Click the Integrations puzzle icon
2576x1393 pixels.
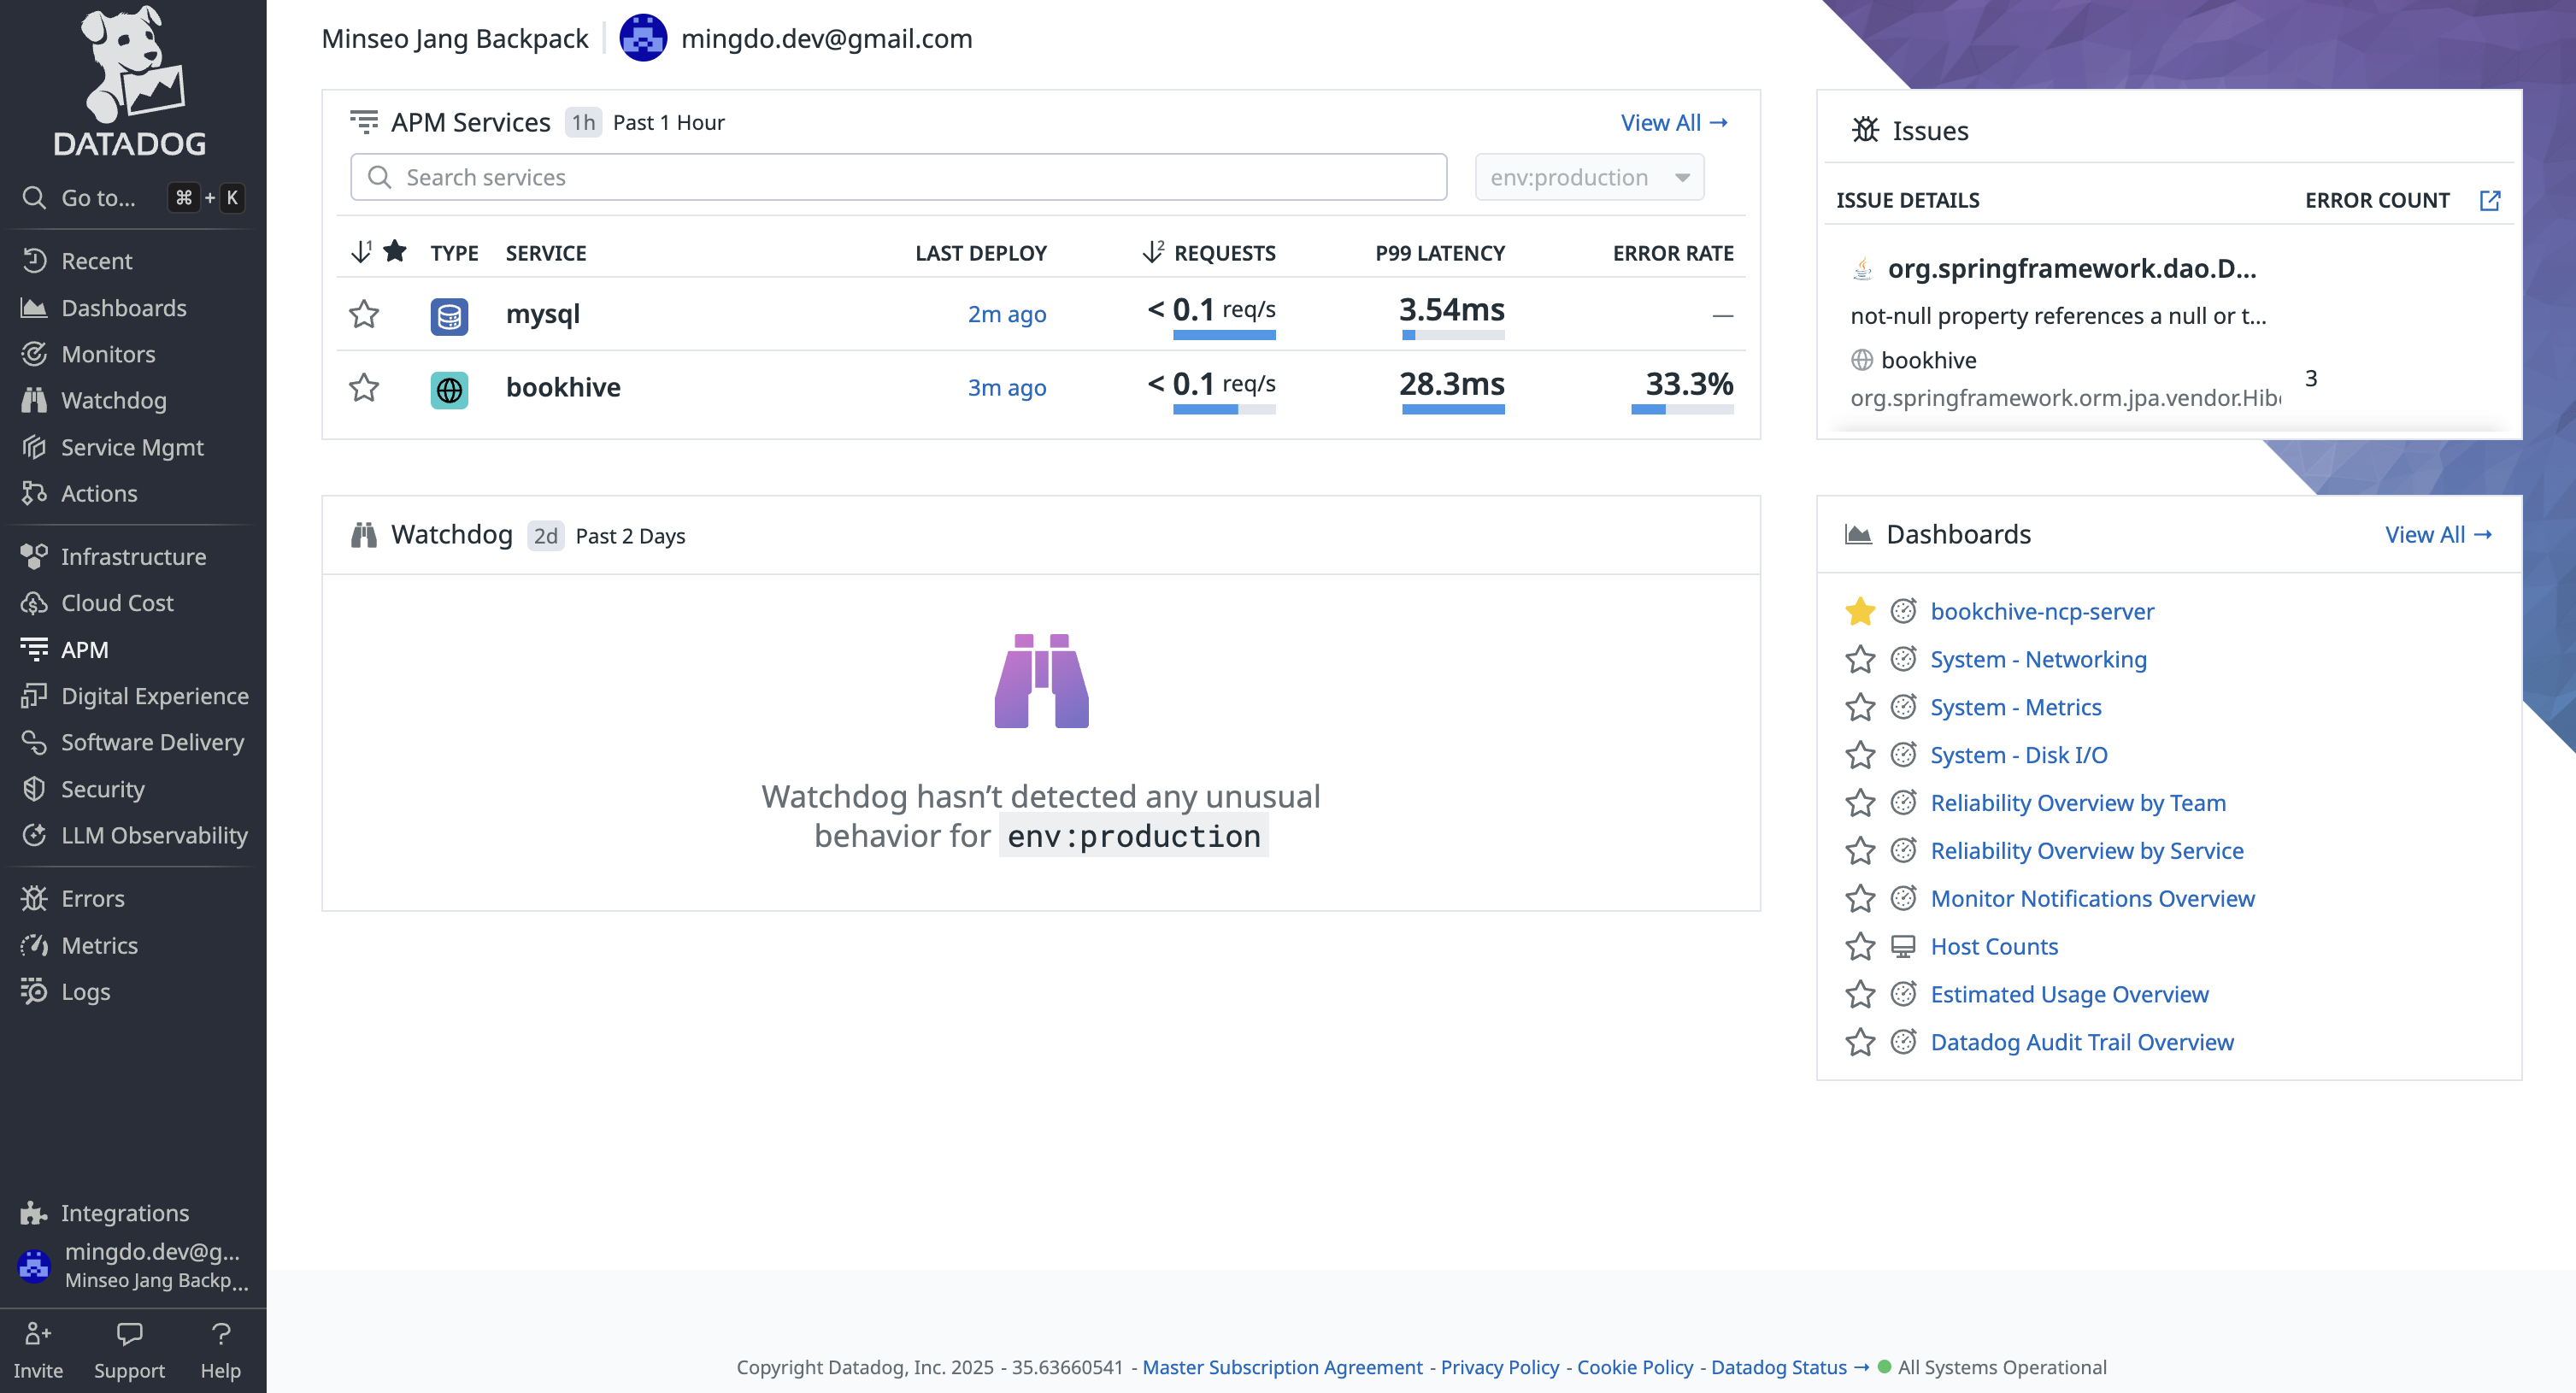[34, 1213]
